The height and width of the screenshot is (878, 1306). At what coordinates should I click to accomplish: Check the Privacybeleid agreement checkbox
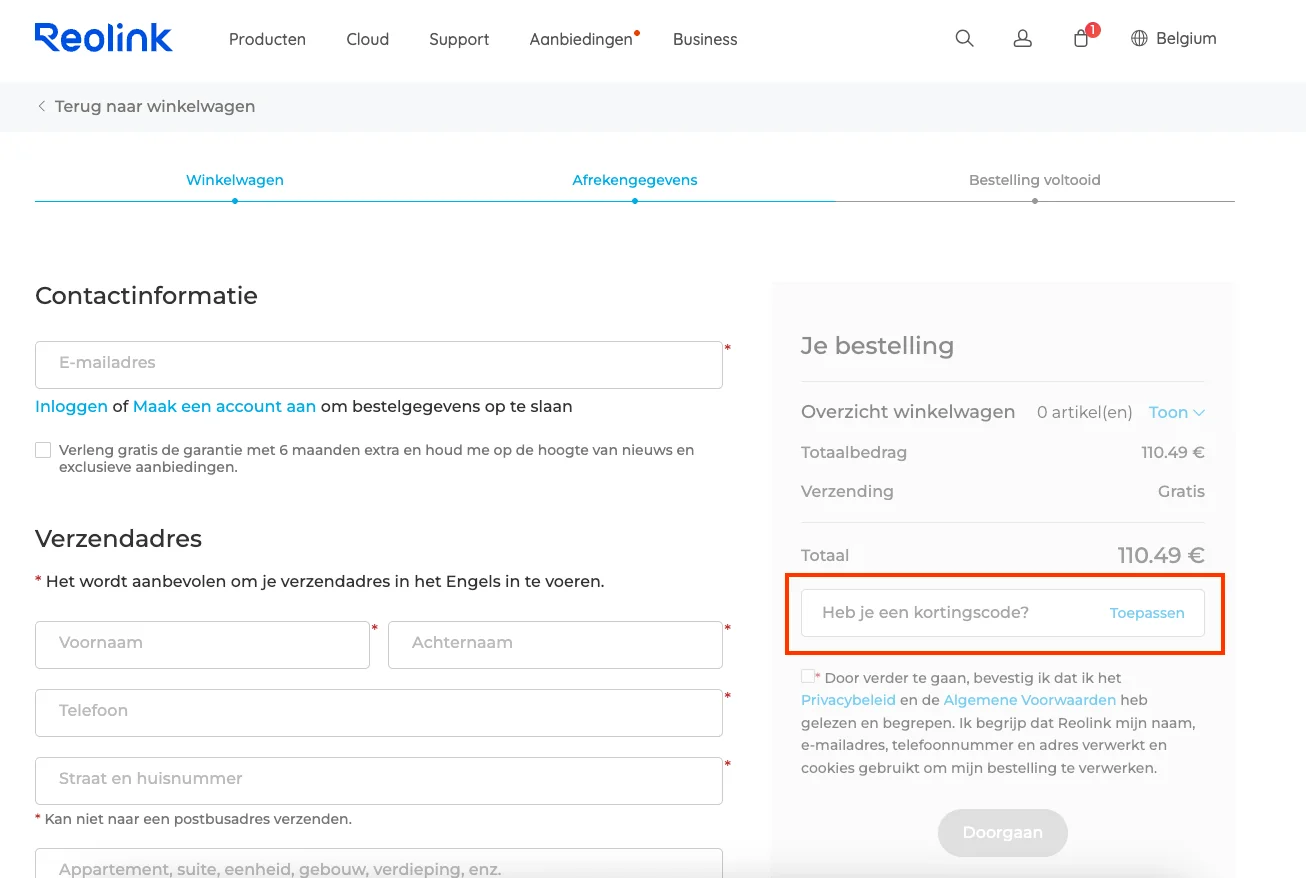point(806,677)
